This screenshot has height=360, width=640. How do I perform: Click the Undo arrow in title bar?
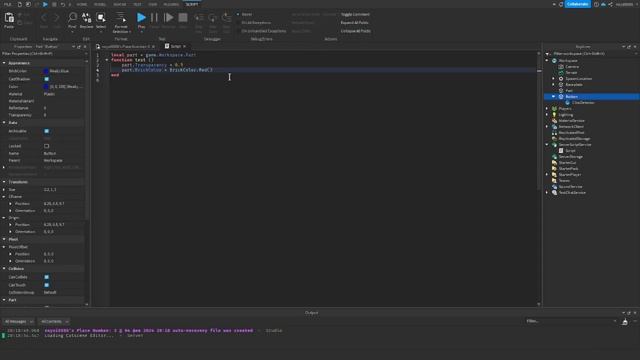coord(62,4)
